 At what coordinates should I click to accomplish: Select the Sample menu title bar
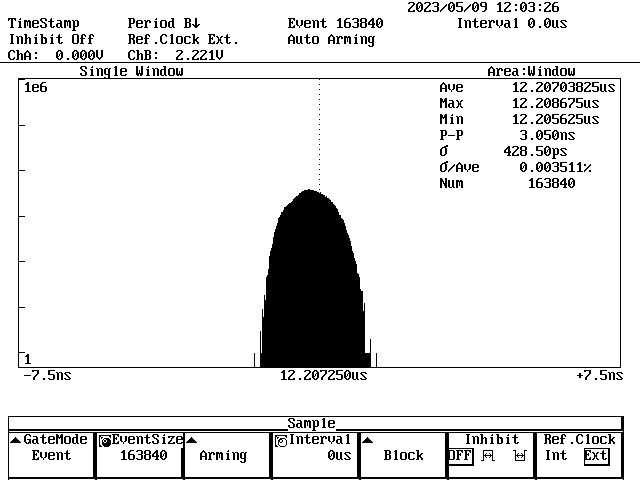(x=311, y=423)
